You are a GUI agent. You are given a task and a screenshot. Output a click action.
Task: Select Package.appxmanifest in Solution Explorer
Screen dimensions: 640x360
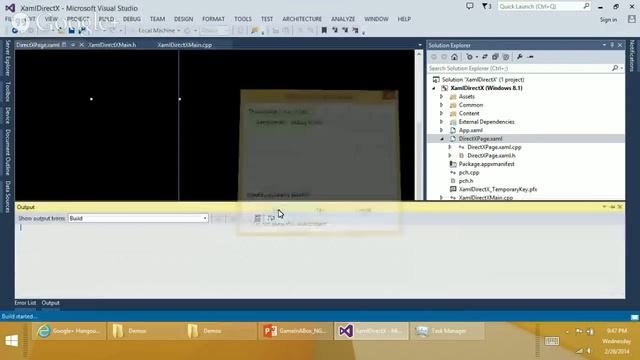click(x=487, y=164)
